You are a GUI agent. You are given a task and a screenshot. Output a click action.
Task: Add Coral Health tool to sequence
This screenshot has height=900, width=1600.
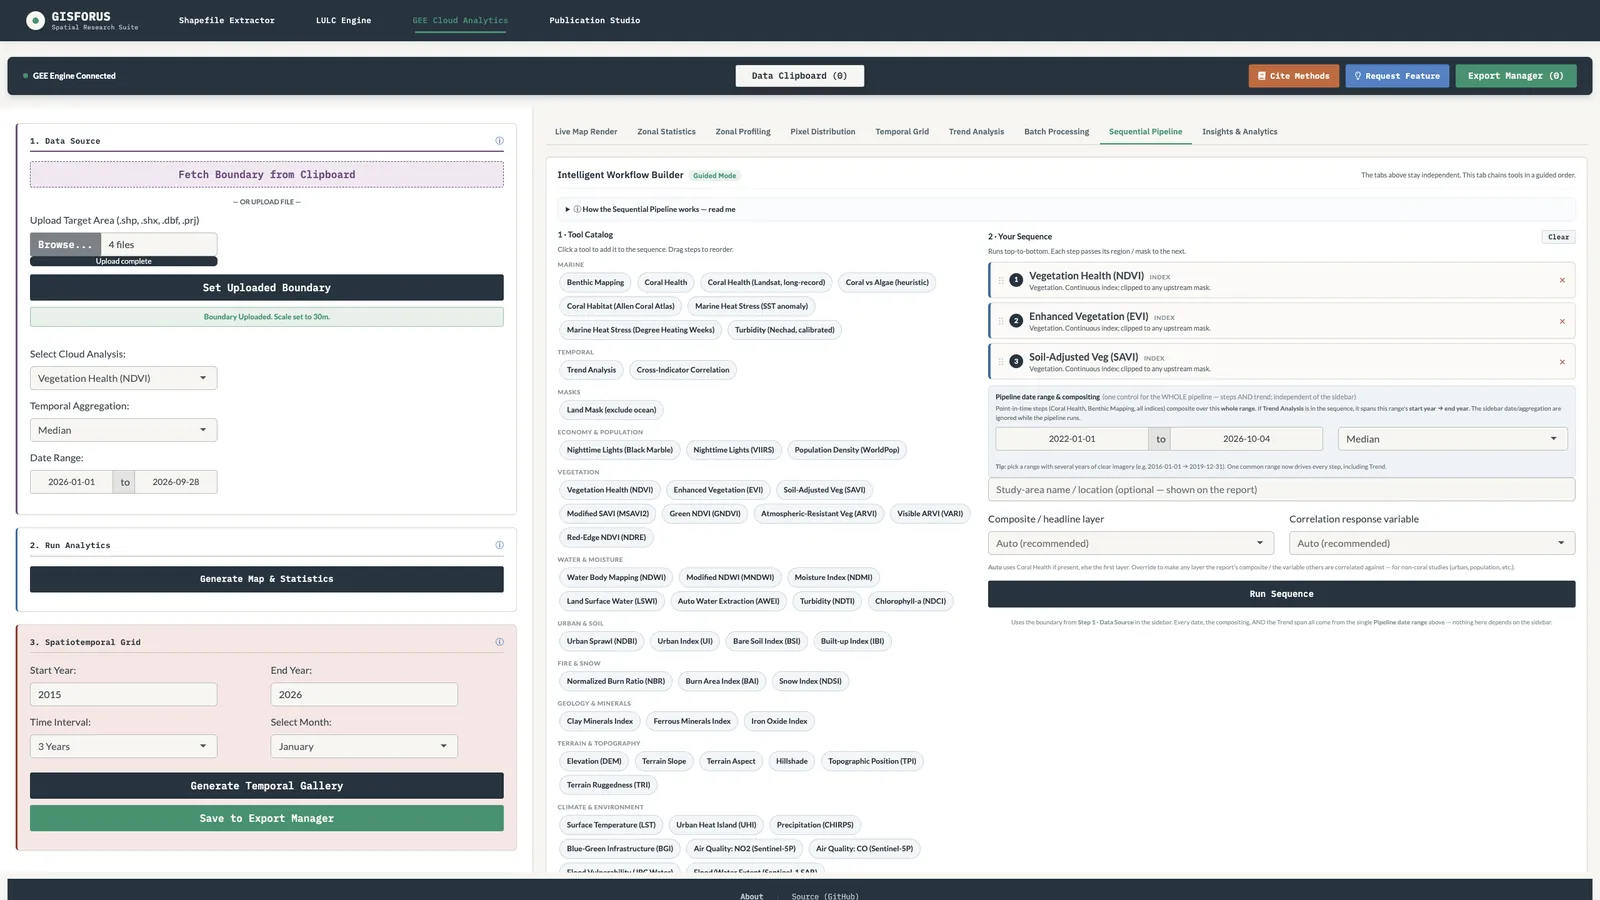(x=665, y=283)
